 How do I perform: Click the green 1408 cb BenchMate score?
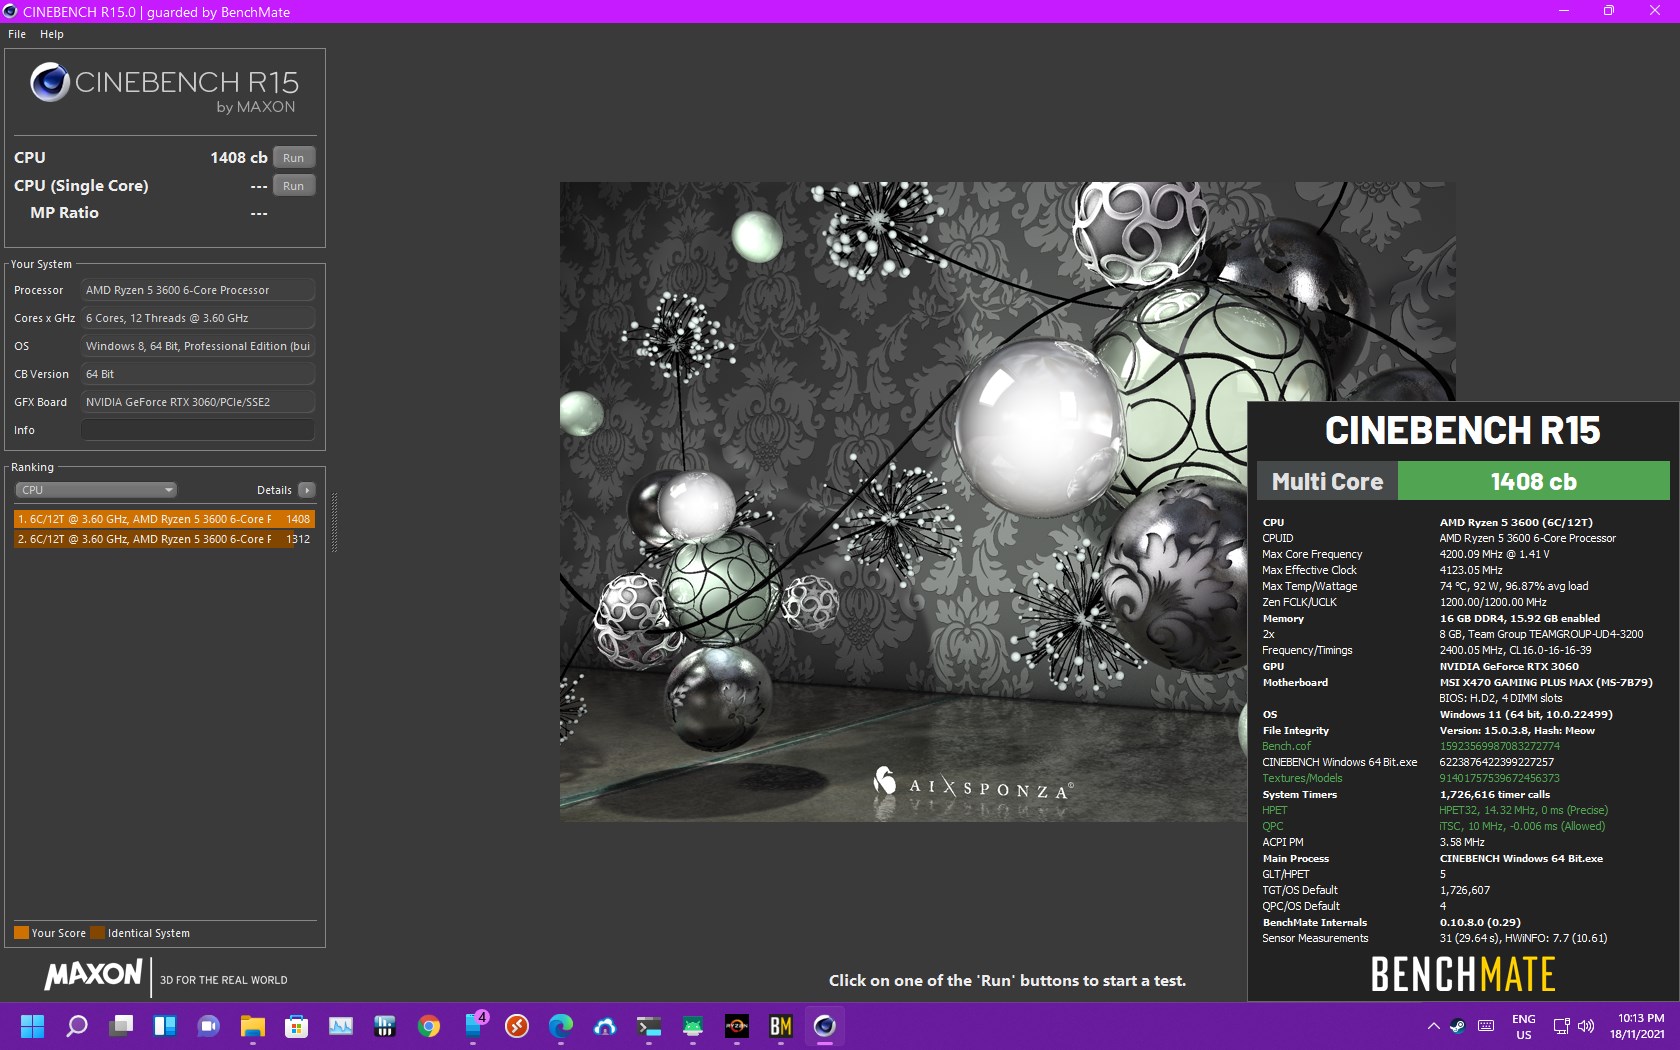1533,481
